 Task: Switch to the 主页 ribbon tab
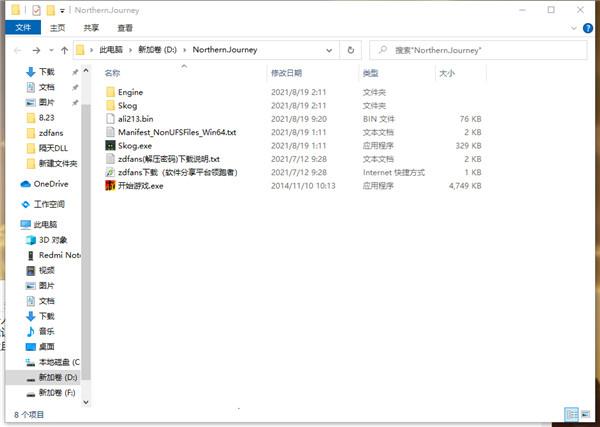tap(57, 28)
